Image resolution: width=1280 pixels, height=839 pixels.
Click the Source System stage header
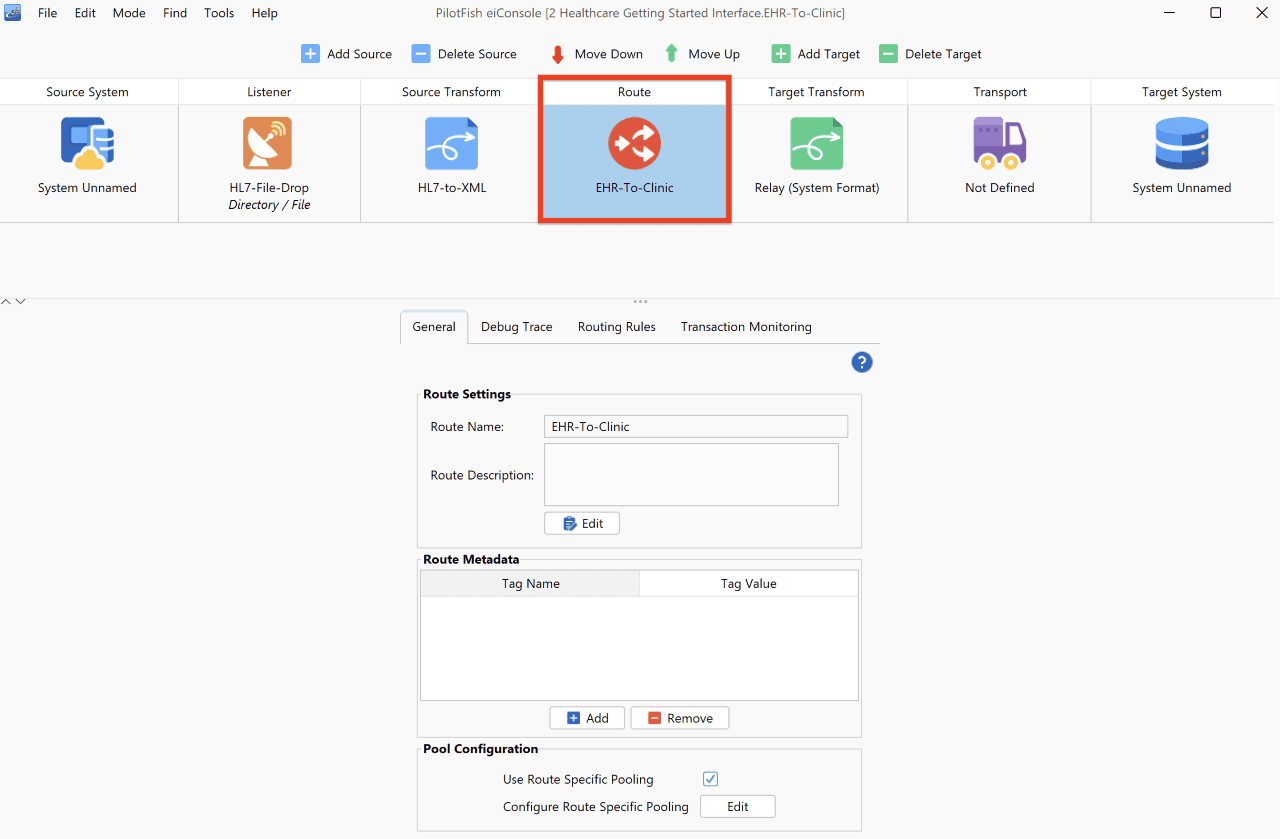pyautogui.click(x=88, y=92)
